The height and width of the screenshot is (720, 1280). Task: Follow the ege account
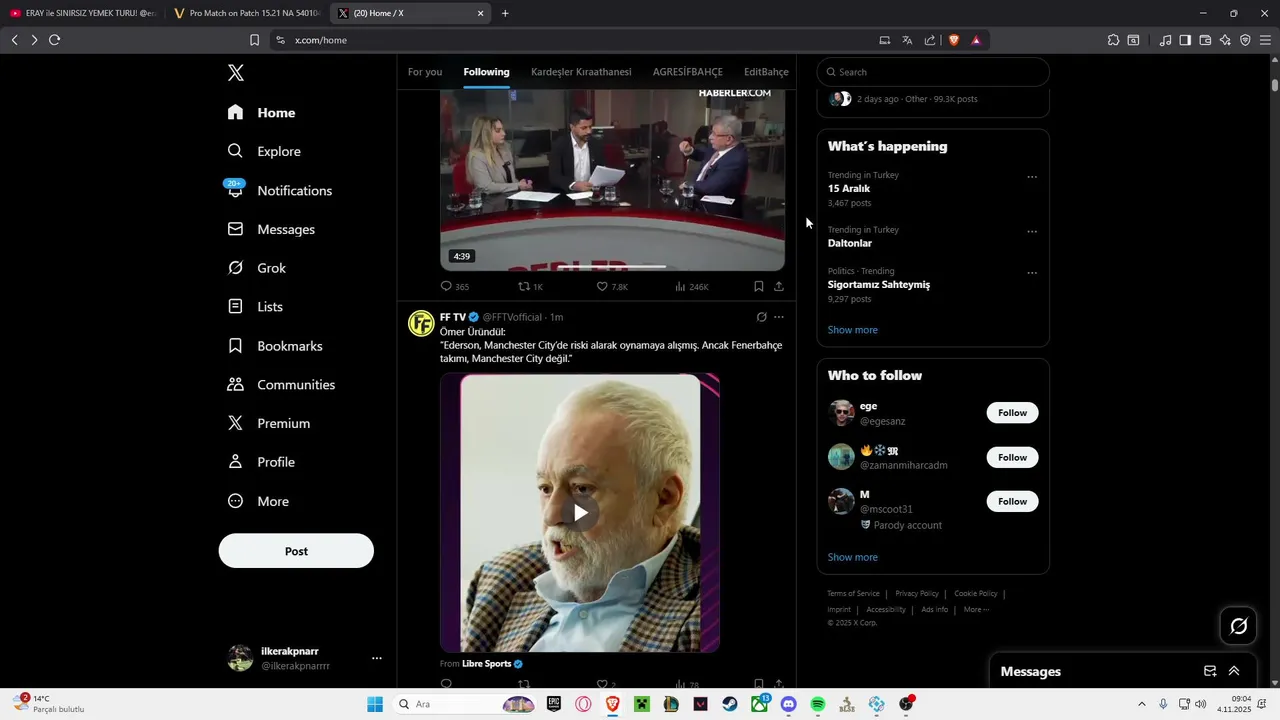1012,413
